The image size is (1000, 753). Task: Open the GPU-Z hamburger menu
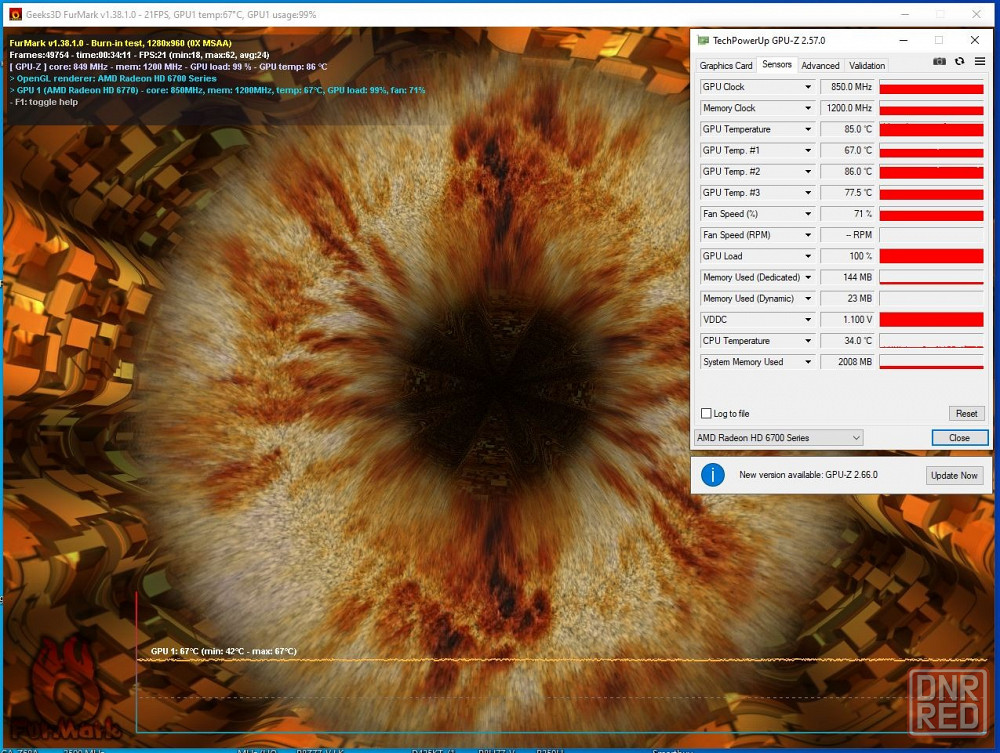tap(980, 61)
